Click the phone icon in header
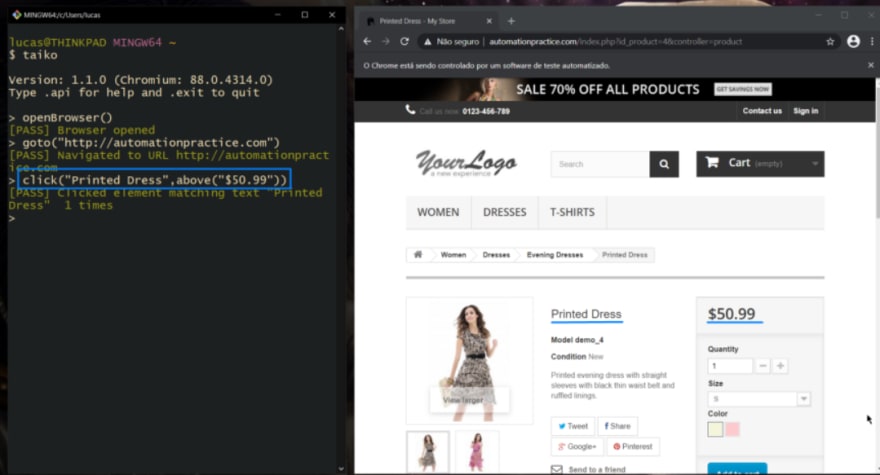The width and height of the screenshot is (880, 475). (x=411, y=110)
